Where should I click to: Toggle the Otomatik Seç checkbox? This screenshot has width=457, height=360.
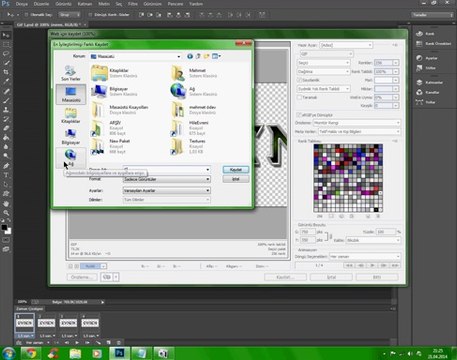click(26, 15)
